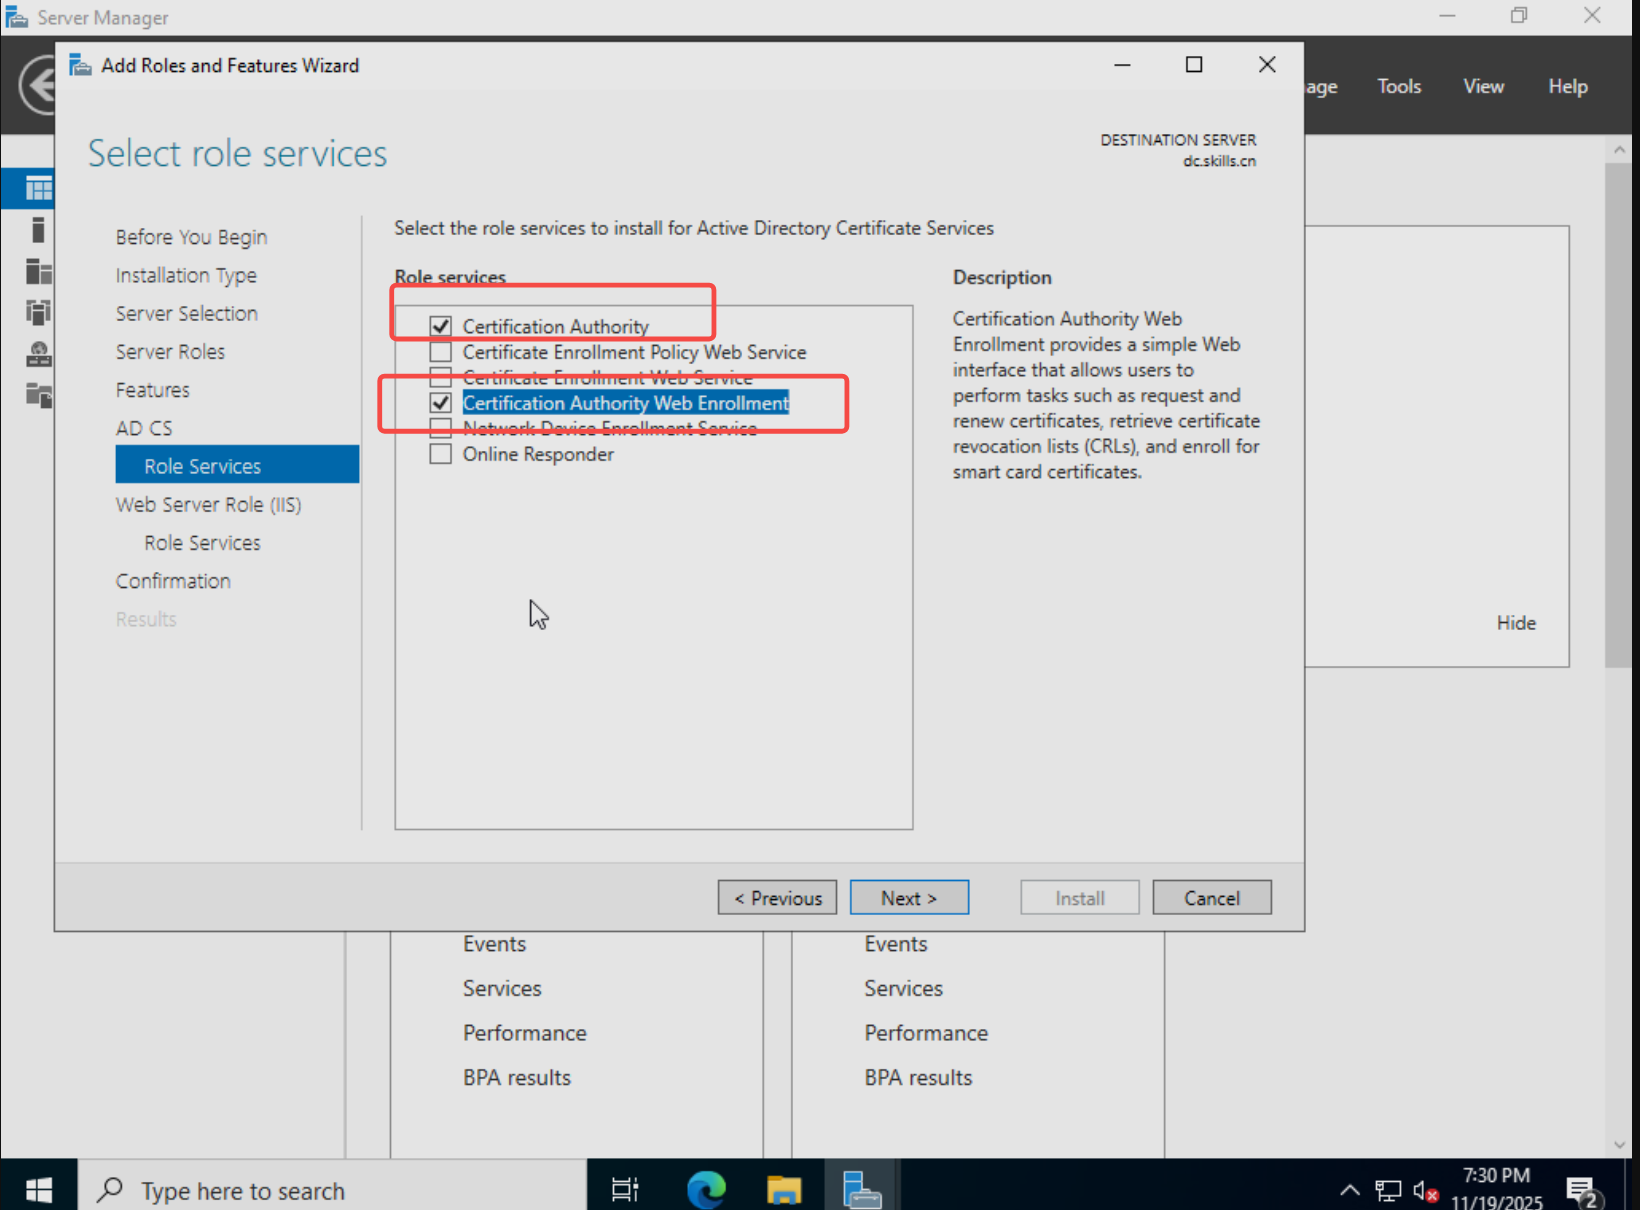Click scrollbar up arrow in Server Manager
This screenshot has width=1640, height=1210.
pos(1619,150)
